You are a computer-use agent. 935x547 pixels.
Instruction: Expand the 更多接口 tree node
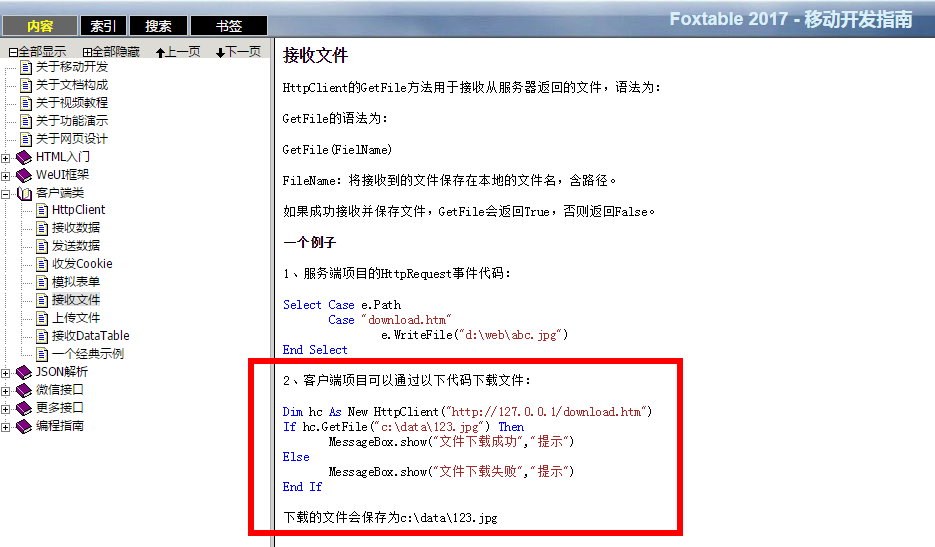coord(5,409)
